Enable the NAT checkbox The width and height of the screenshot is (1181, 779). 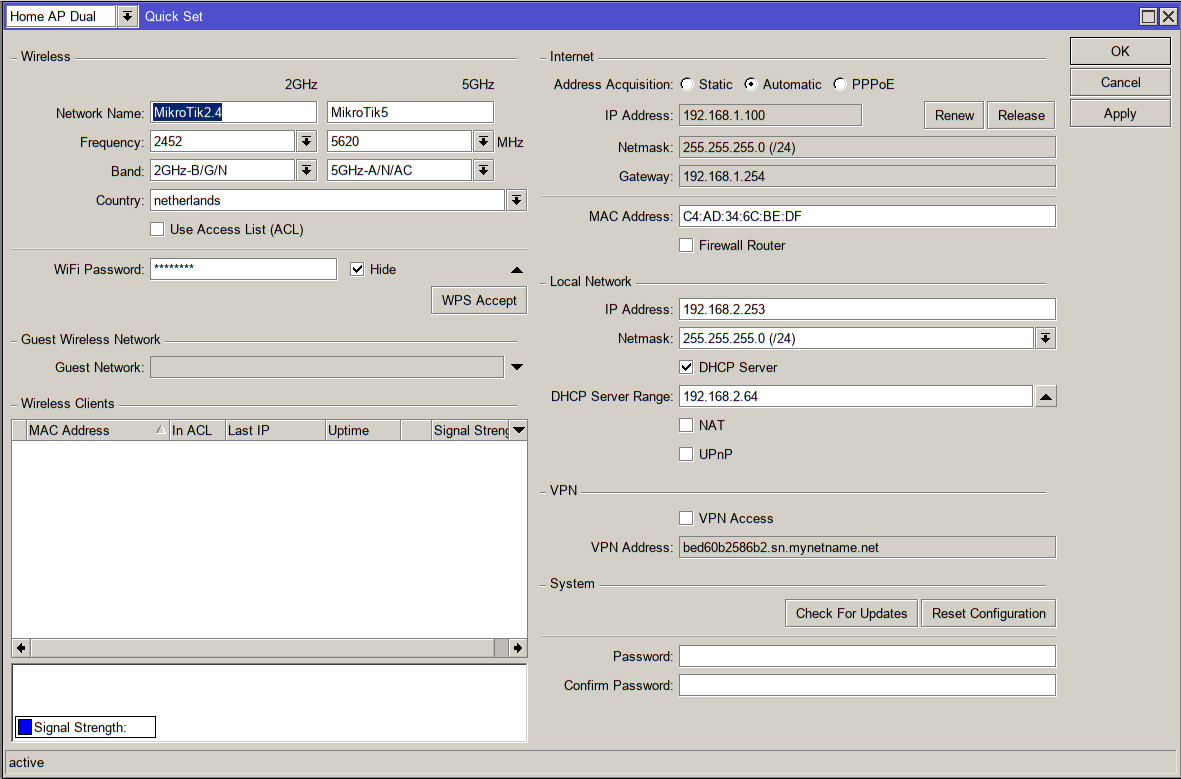(x=686, y=426)
